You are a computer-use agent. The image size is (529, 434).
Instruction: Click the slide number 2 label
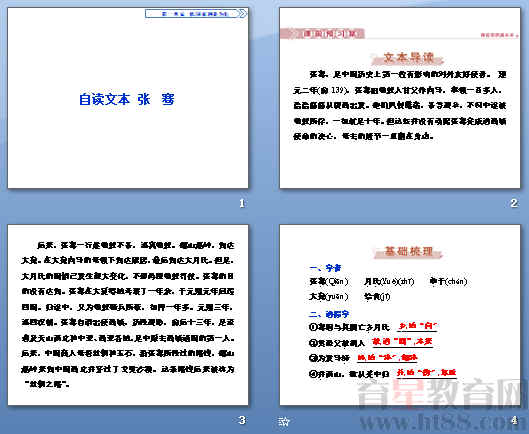point(514,203)
